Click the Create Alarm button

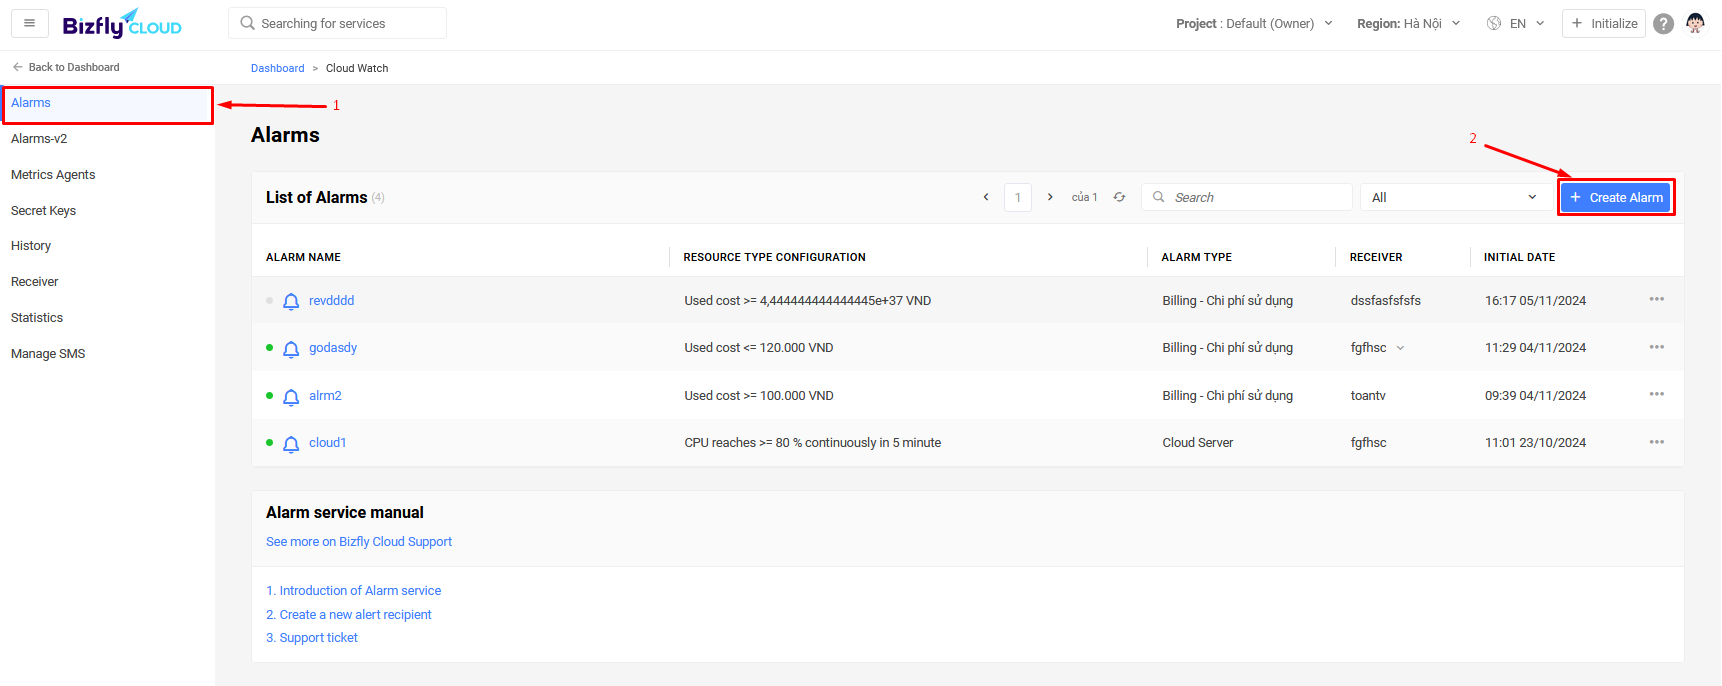(x=1616, y=197)
